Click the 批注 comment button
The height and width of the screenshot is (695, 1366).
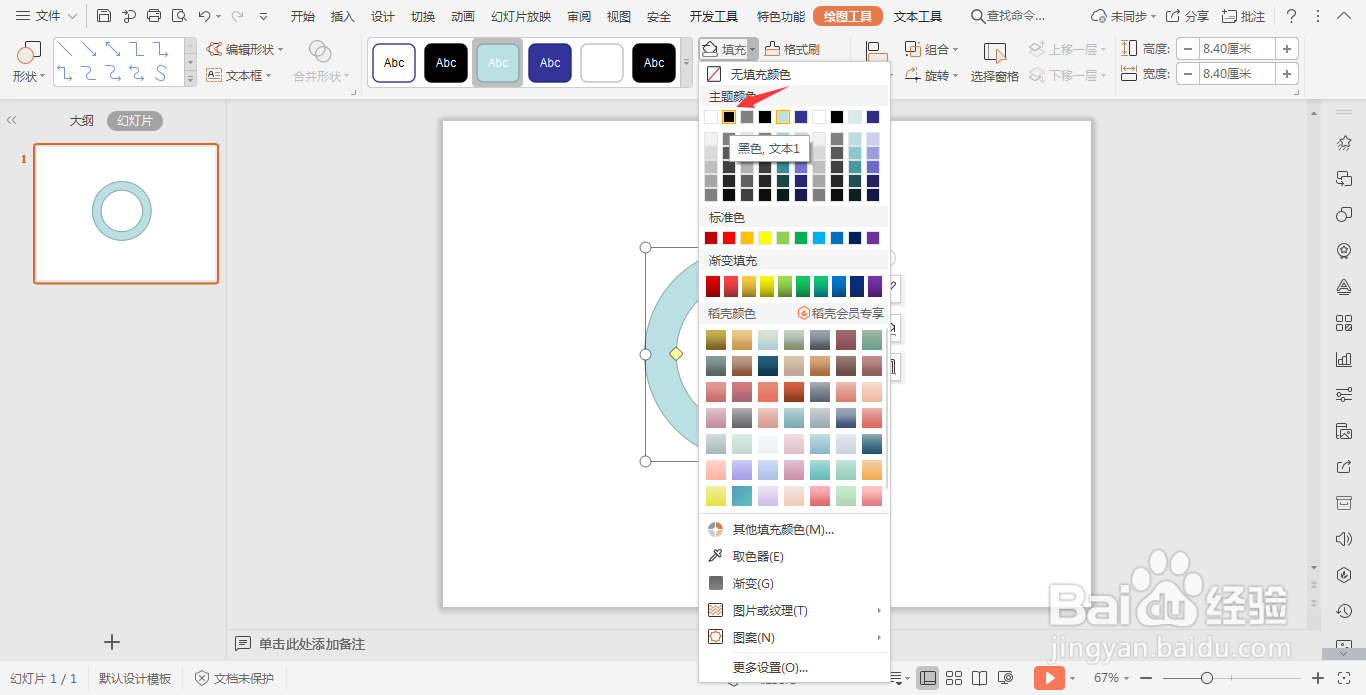tap(1243, 16)
